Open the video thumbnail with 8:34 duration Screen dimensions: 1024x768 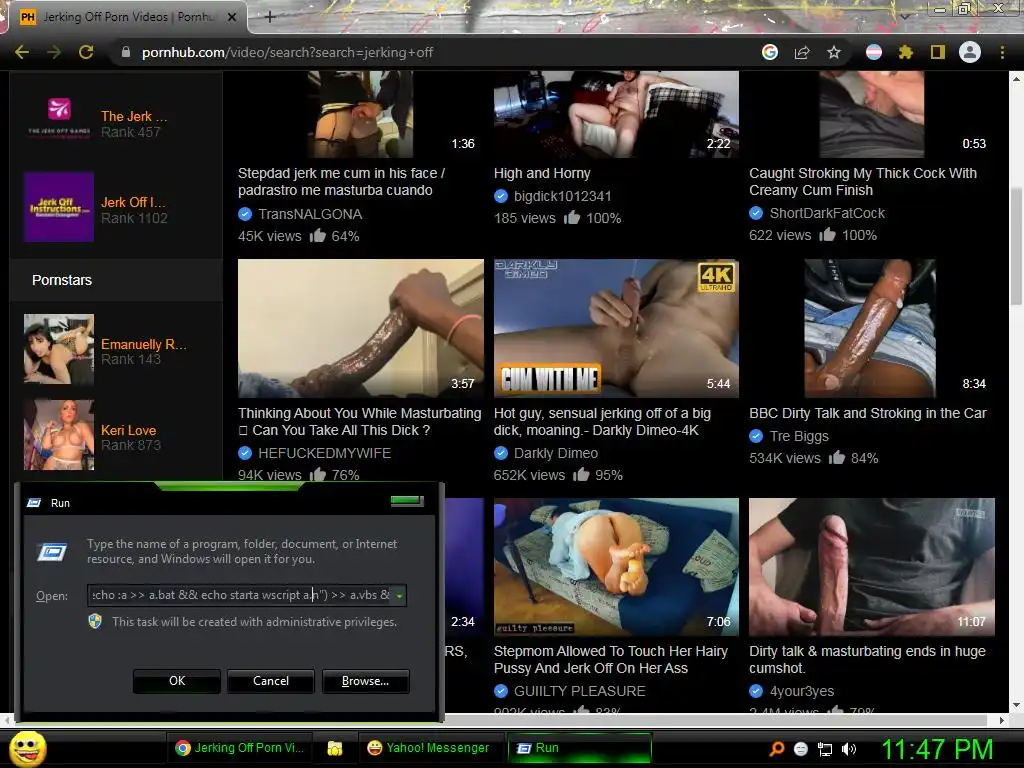[x=871, y=328]
